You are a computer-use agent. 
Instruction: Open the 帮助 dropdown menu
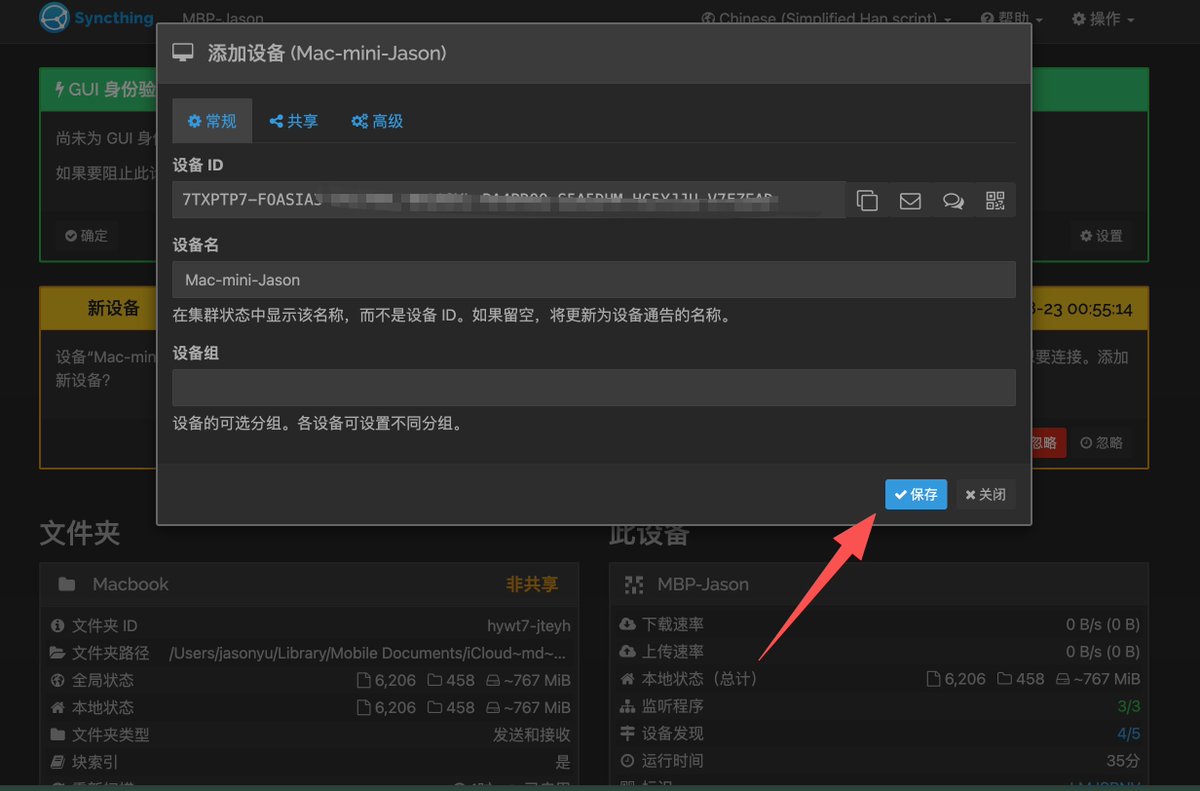point(1012,19)
